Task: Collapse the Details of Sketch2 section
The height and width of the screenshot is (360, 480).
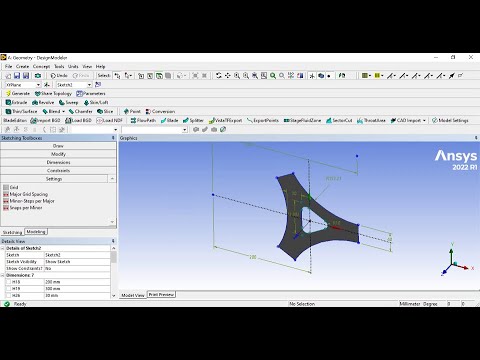Action: (3, 248)
